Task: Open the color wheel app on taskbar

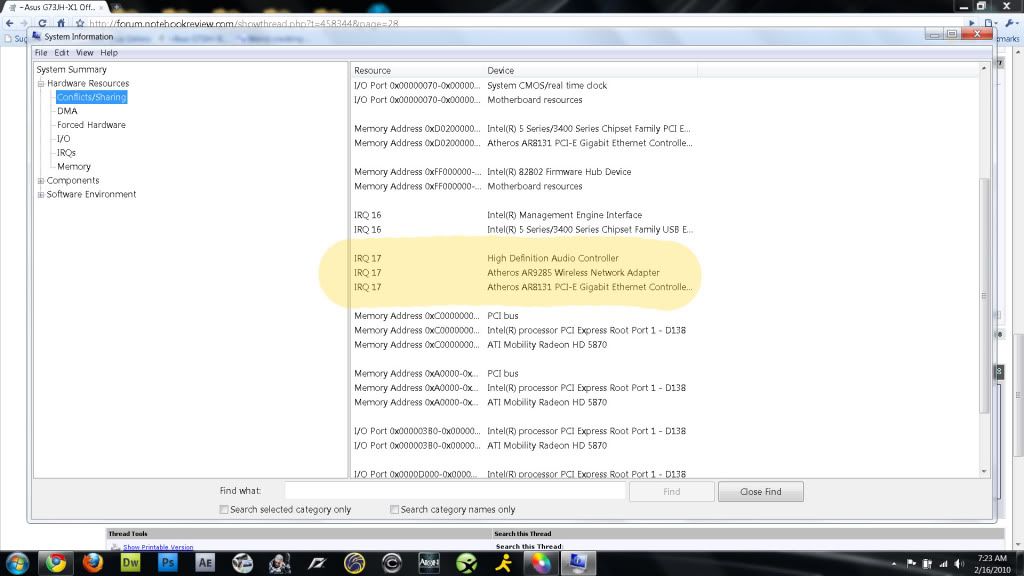Action: tap(541, 563)
